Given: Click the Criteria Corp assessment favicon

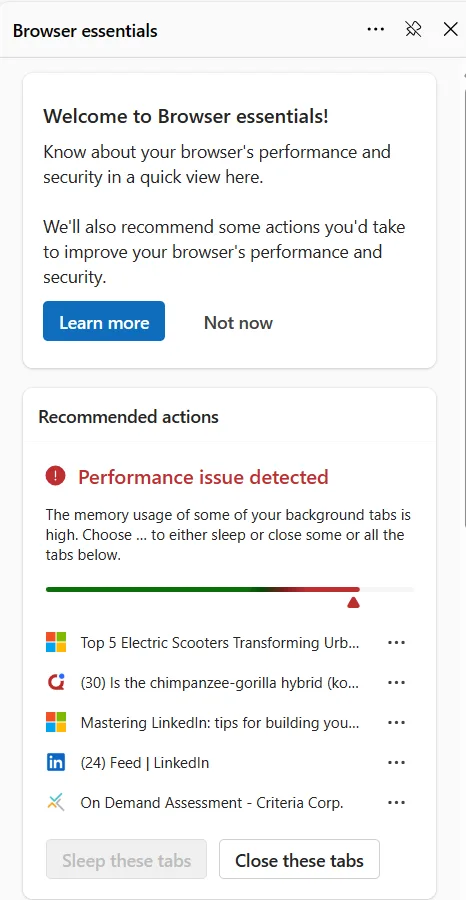Looking at the screenshot, I should click(56, 802).
